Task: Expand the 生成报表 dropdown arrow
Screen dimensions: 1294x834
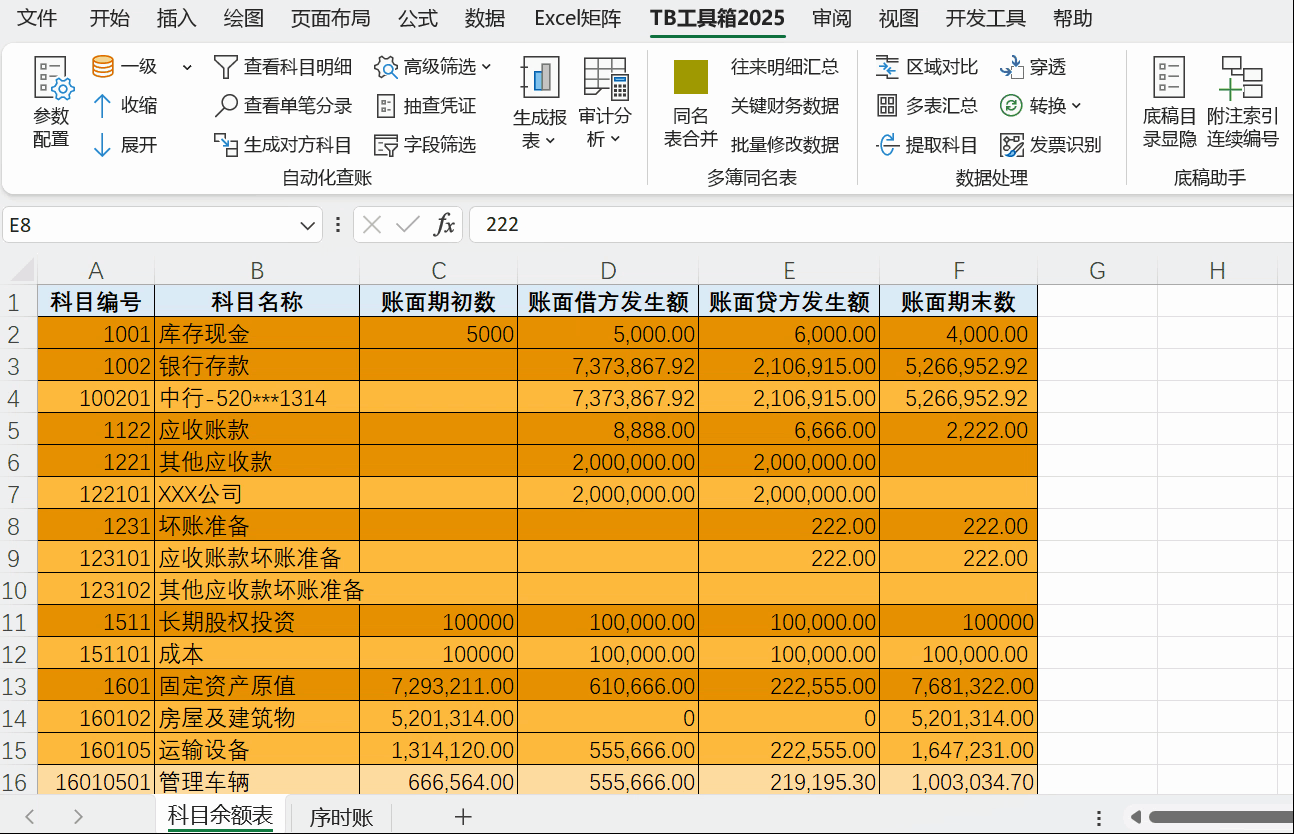Action: tap(550, 141)
